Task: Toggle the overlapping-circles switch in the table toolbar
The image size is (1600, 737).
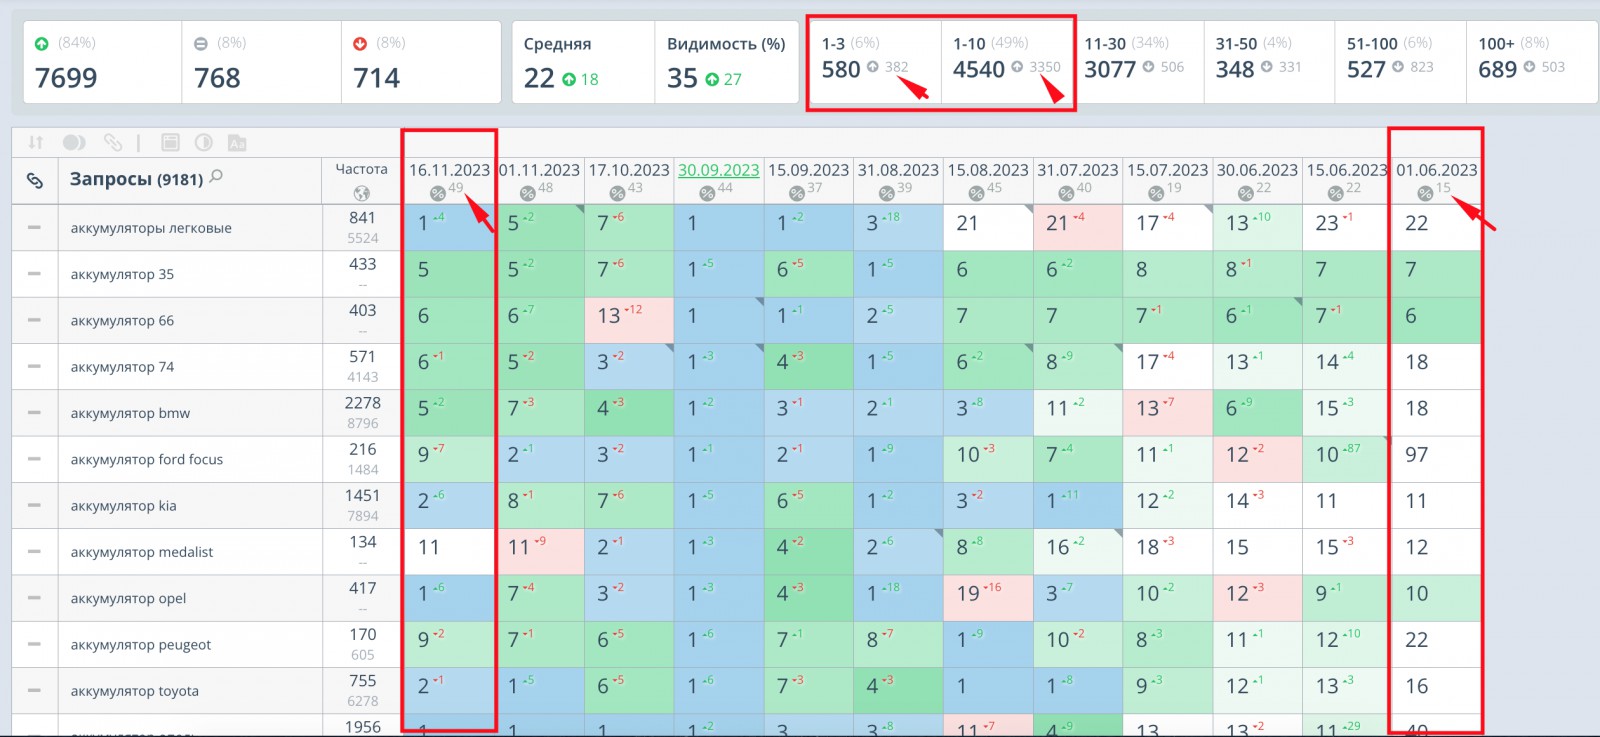Action: (74, 143)
